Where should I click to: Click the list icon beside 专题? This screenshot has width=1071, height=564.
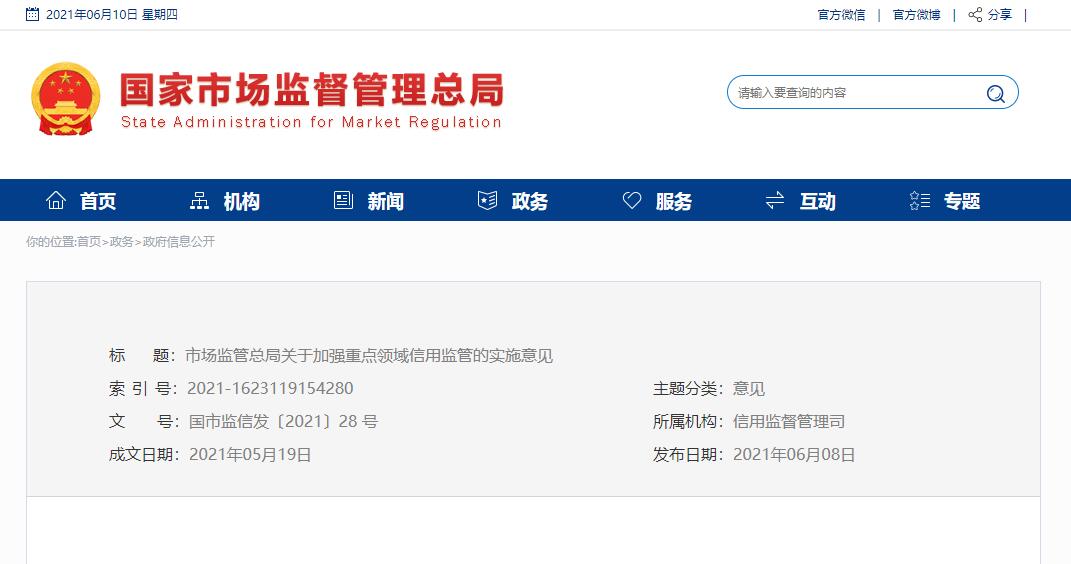click(919, 200)
